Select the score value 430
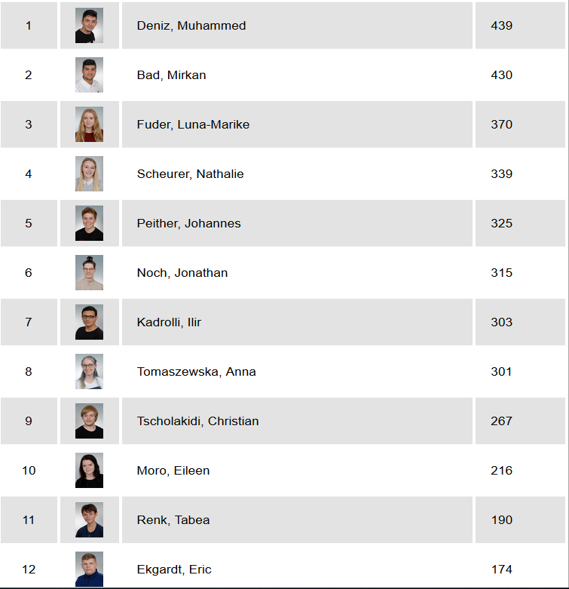The height and width of the screenshot is (589, 569). click(x=501, y=75)
